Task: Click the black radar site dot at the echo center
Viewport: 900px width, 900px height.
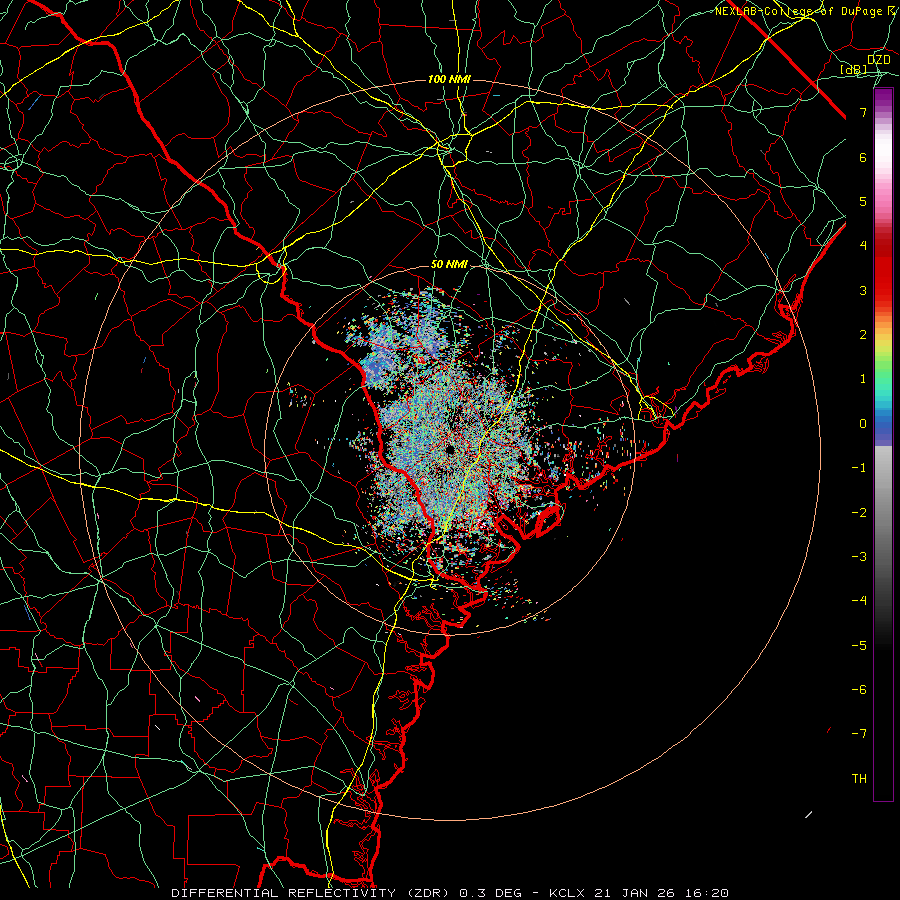Action: point(450,449)
